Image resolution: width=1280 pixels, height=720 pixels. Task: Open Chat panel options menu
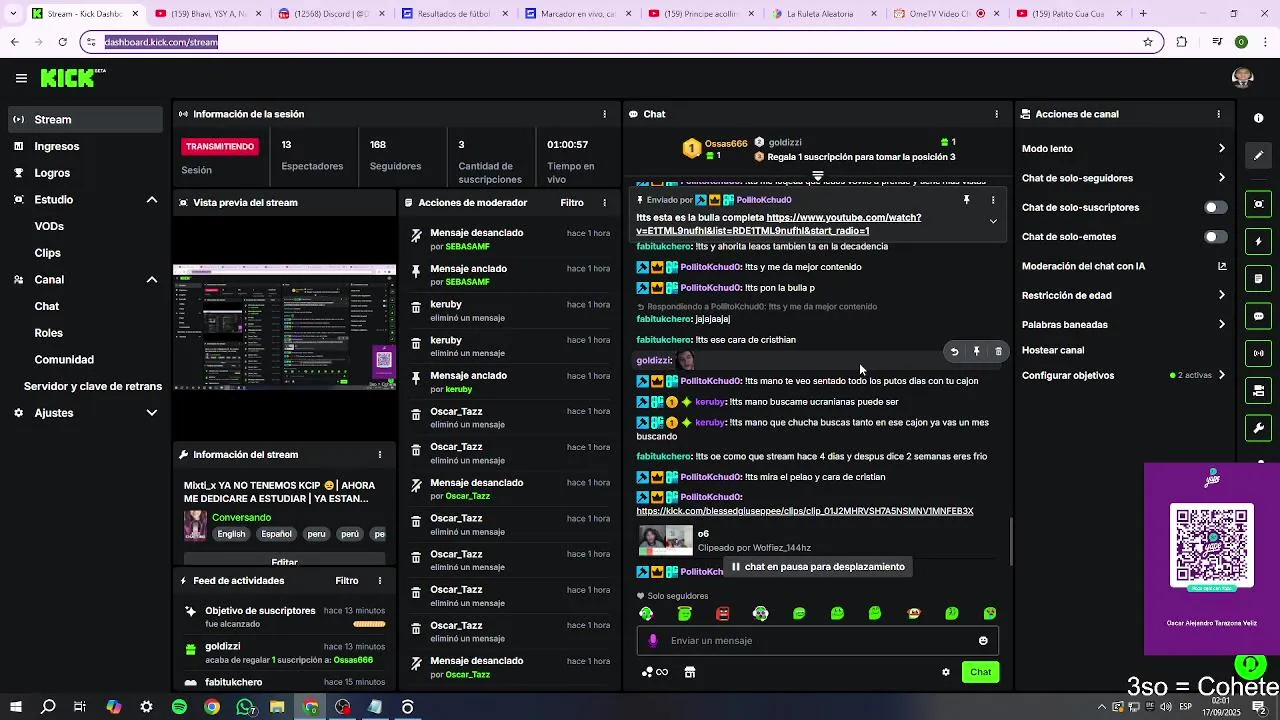pos(996,114)
